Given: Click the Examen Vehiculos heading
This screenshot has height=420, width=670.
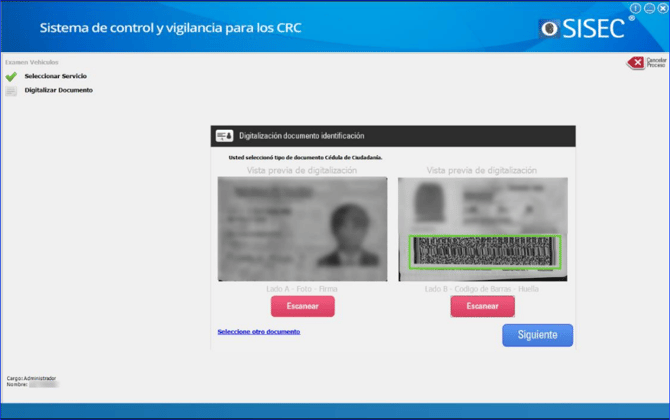Looking at the screenshot, I should (x=32, y=62).
